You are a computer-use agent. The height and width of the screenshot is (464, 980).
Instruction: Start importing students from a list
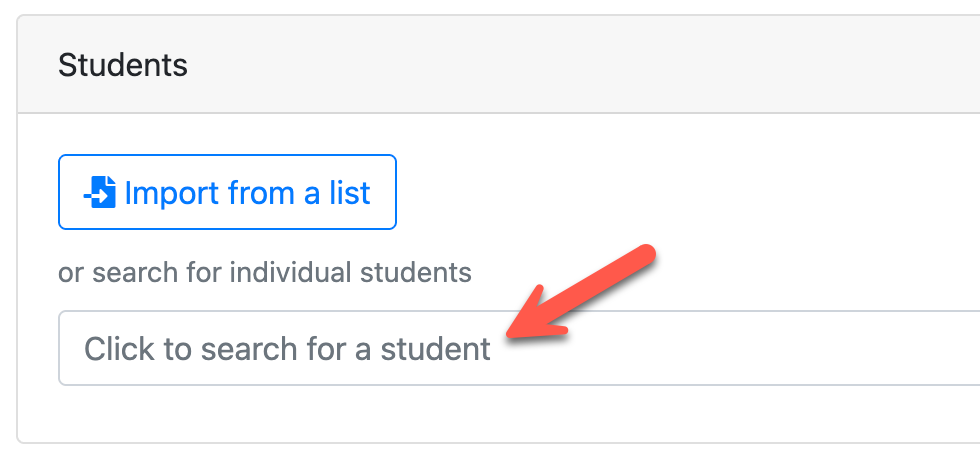[x=227, y=192]
